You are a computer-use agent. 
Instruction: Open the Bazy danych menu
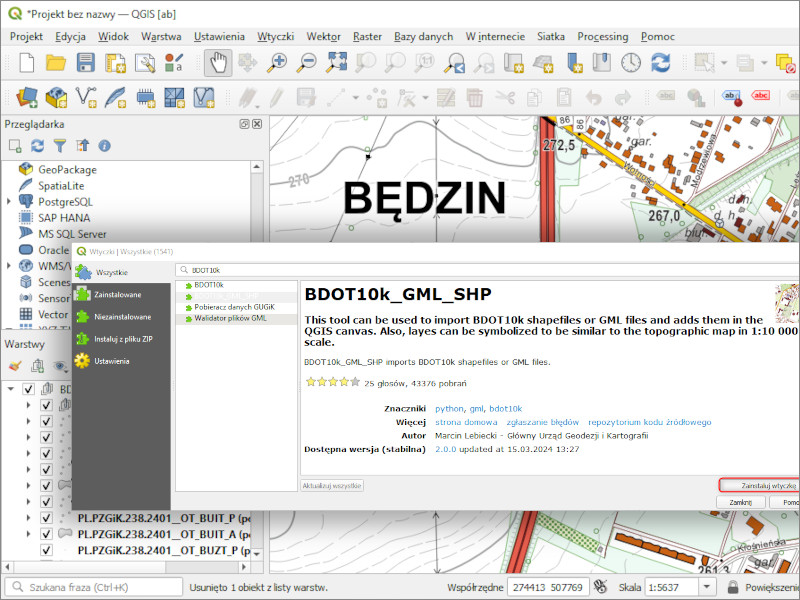(x=423, y=37)
